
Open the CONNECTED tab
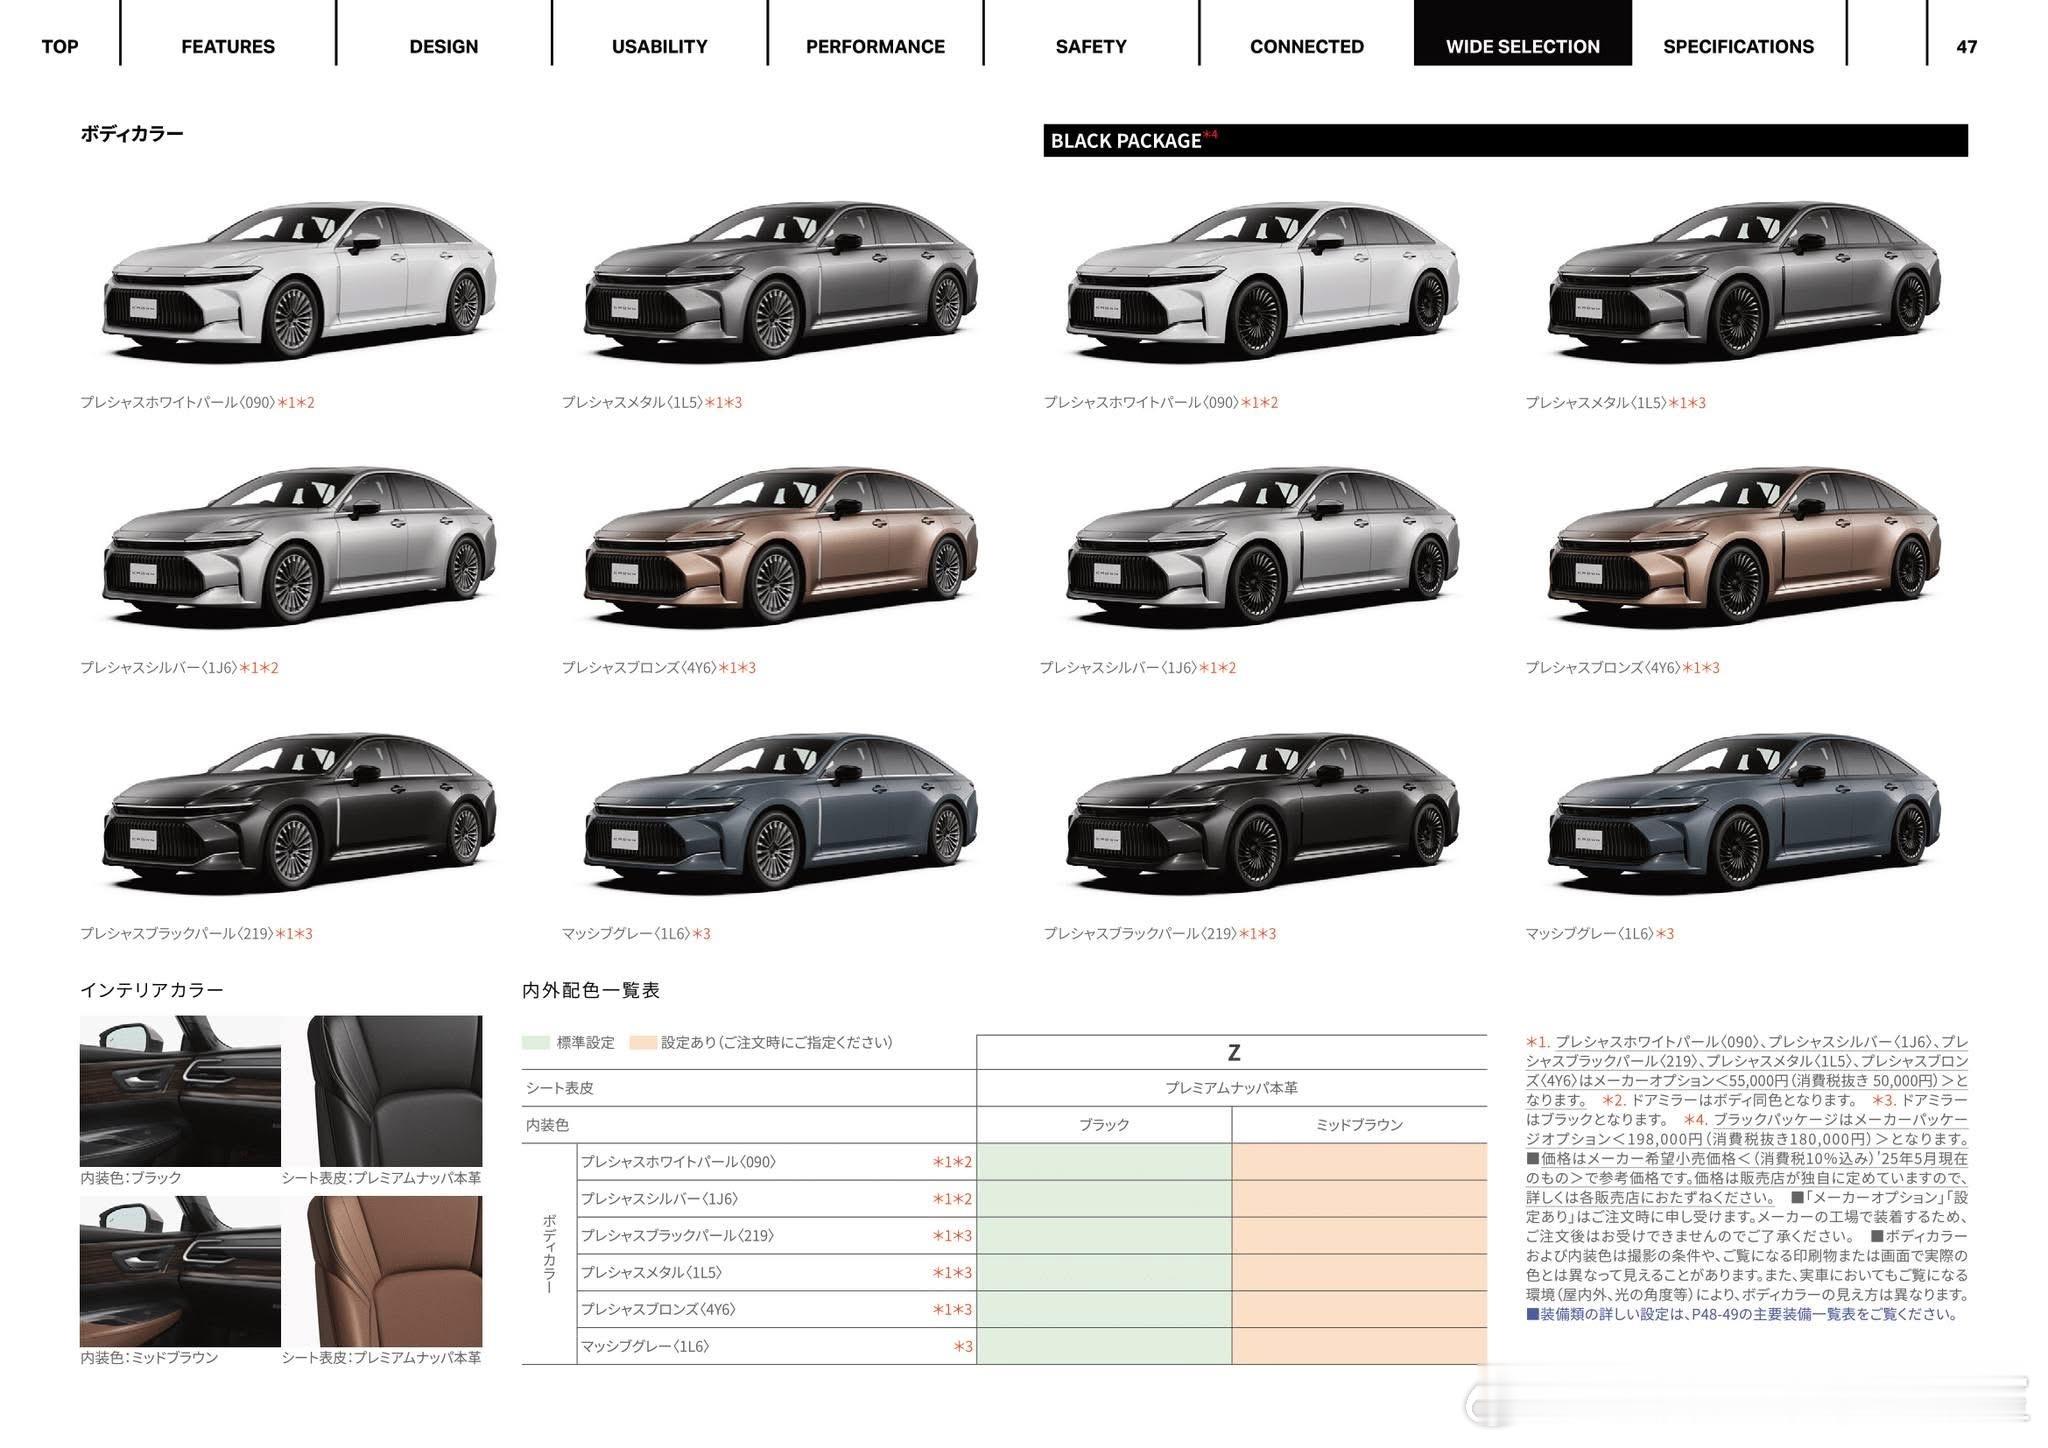click(1307, 46)
